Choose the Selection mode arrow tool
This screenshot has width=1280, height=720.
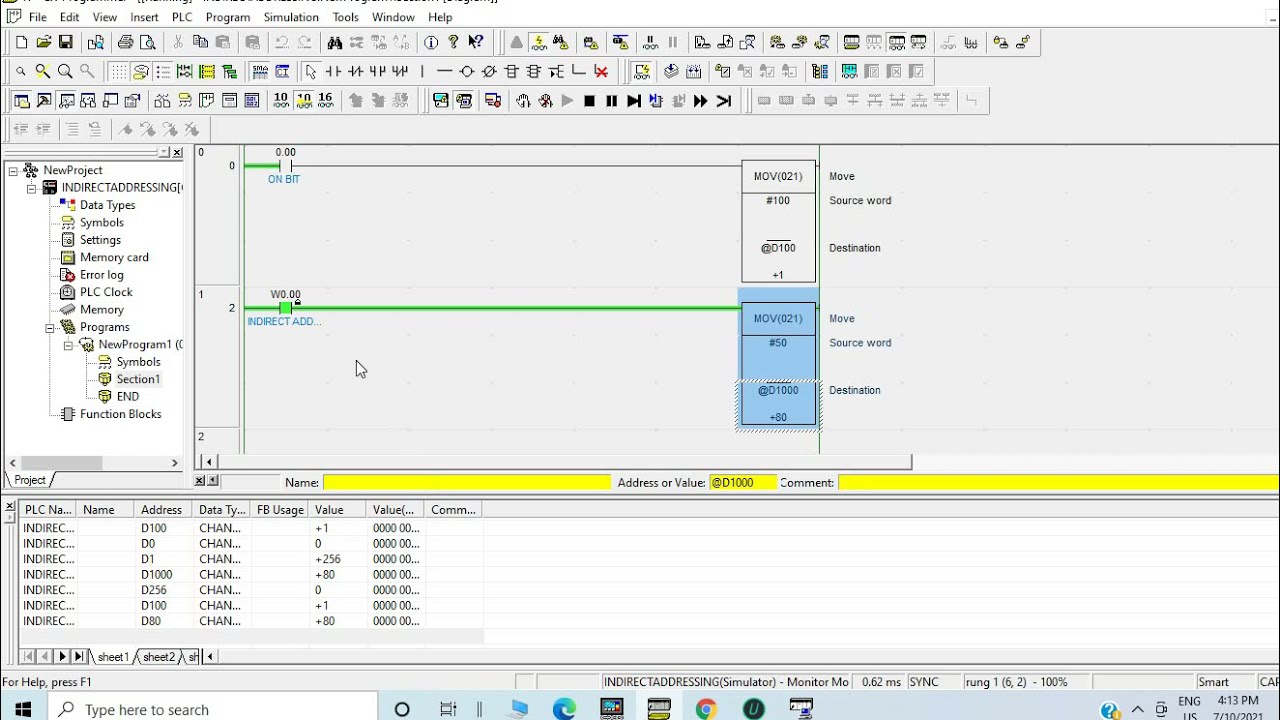[311, 71]
